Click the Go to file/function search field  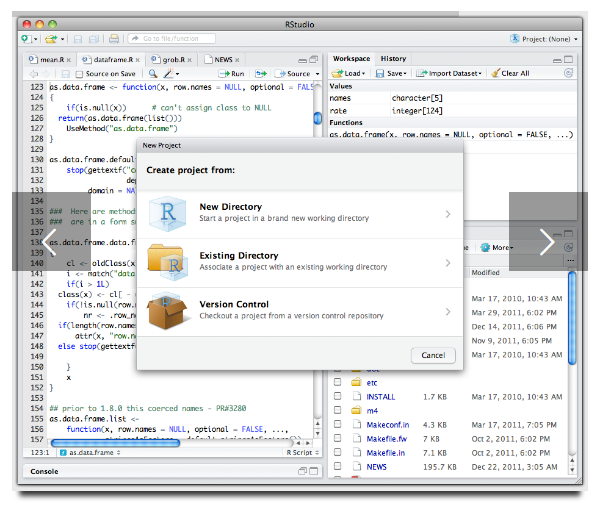(171, 39)
